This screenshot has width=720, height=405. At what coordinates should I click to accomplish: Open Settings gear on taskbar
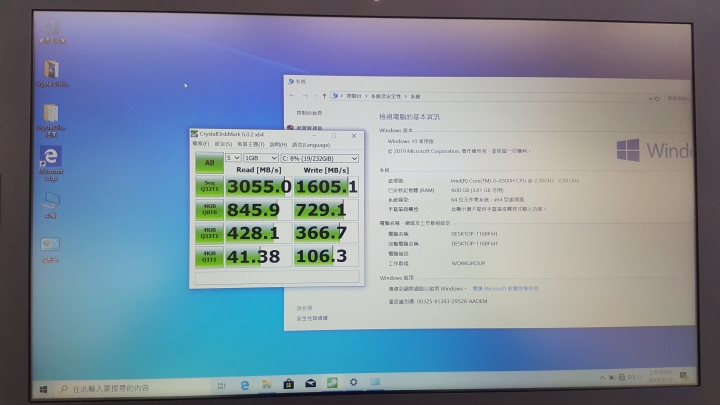click(353, 382)
